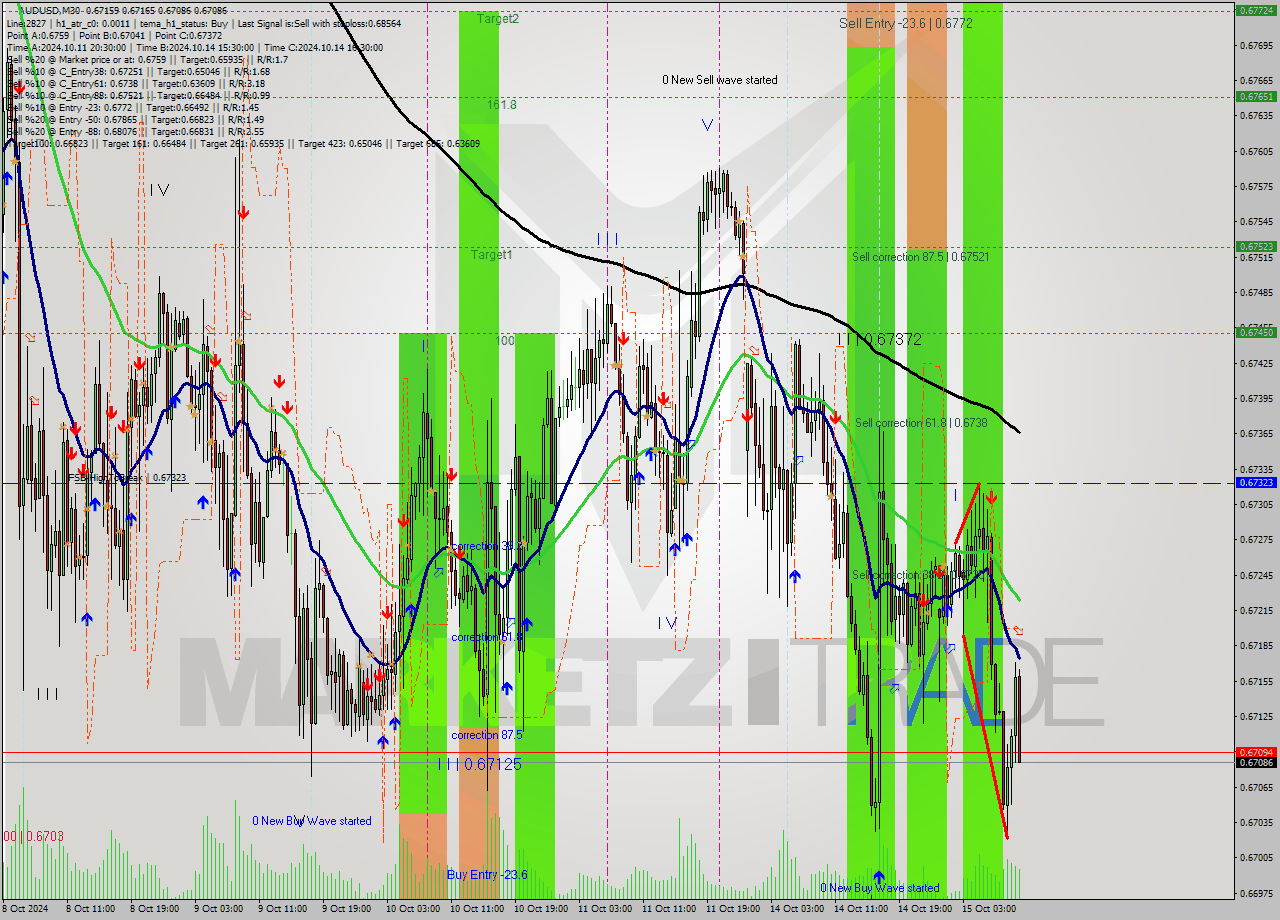Click the '15 Oct 03:00' time label
The height and width of the screenshot is (920, 1280).
click(988, 909)
